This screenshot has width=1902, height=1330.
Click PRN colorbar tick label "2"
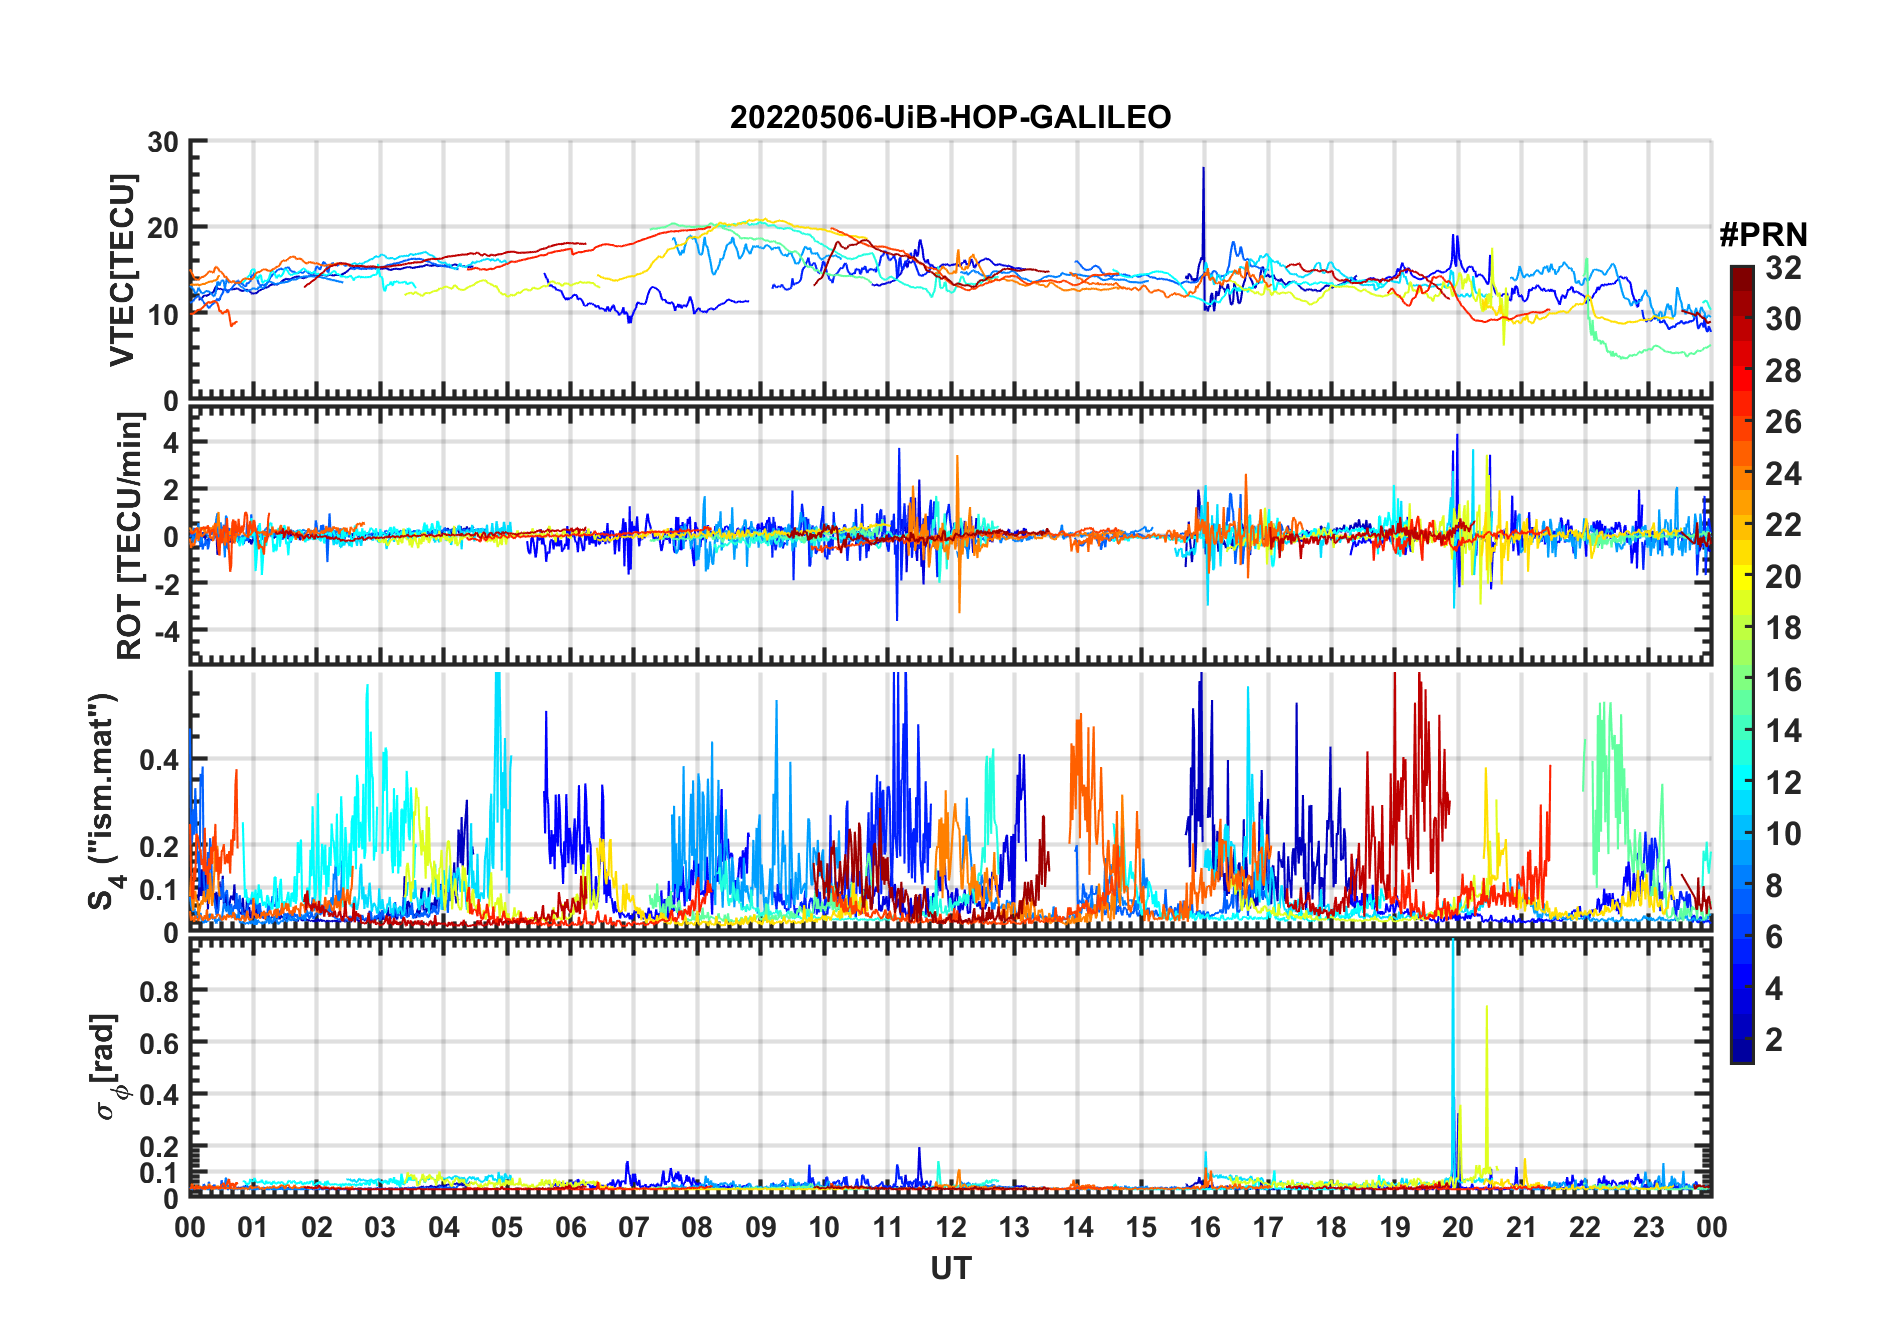1774,1039
